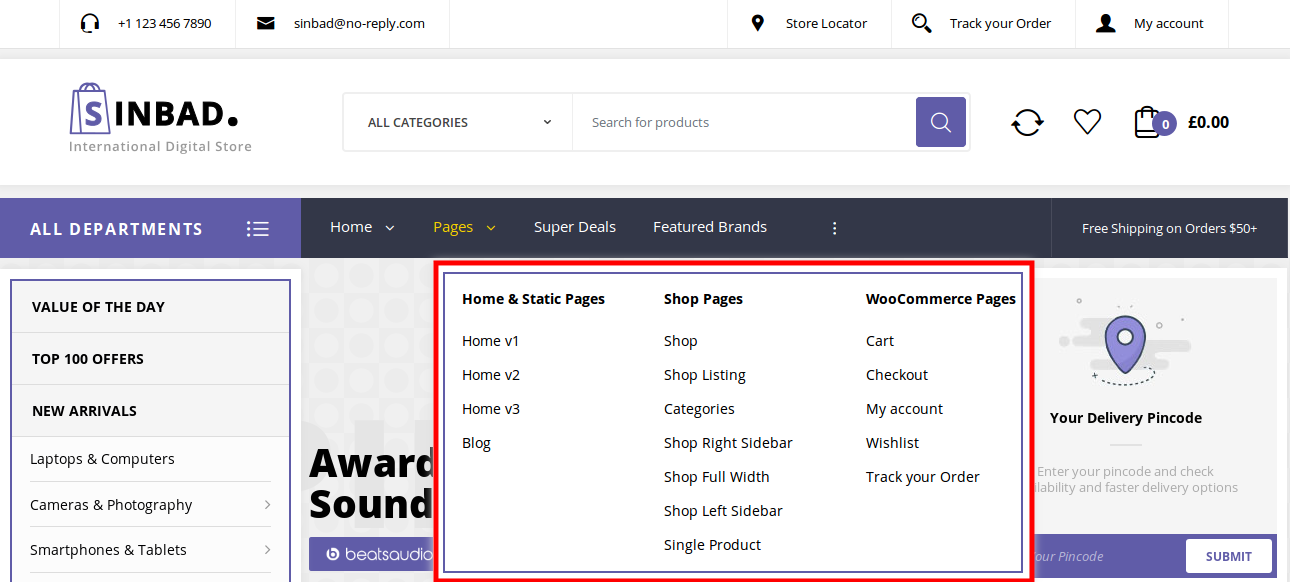Open Laptops & Computers category
Screen dimensions: 1290x582
[x=102, y=459]
